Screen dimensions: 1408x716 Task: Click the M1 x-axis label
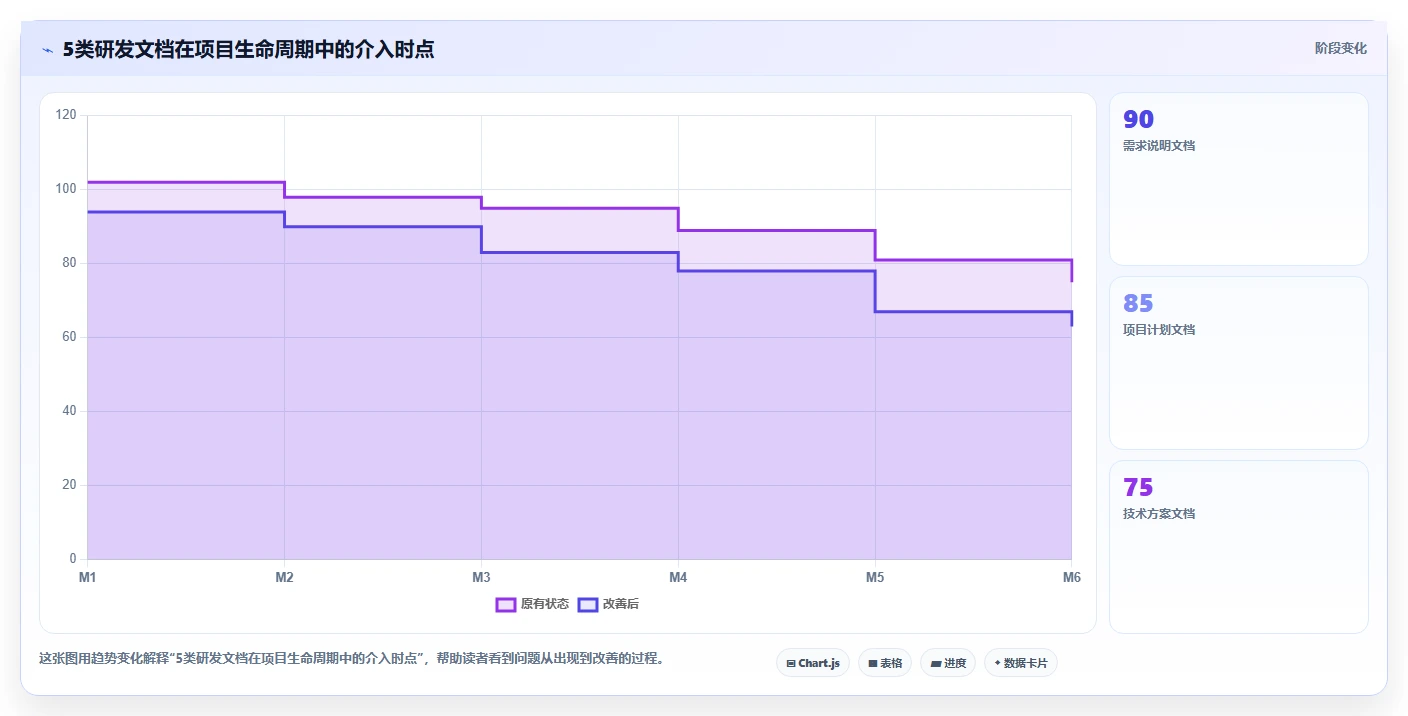[87, 577]
